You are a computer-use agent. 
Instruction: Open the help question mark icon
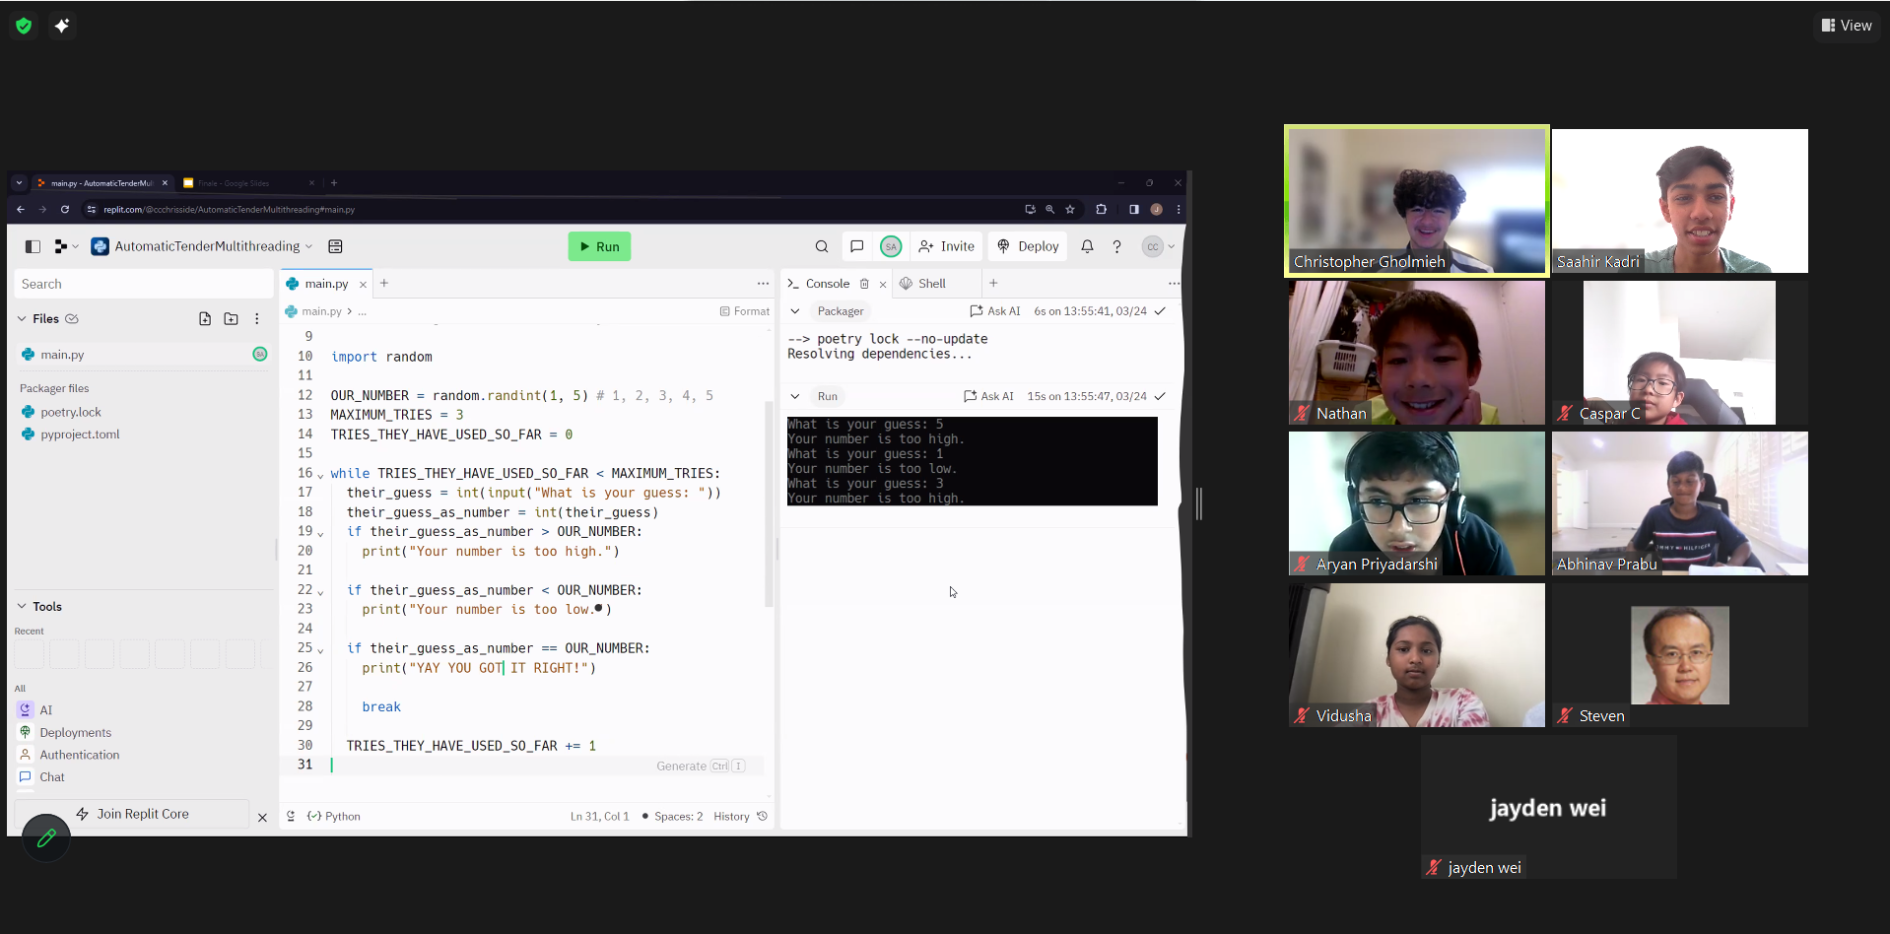pyautogui.click(x=1117, y=246)
